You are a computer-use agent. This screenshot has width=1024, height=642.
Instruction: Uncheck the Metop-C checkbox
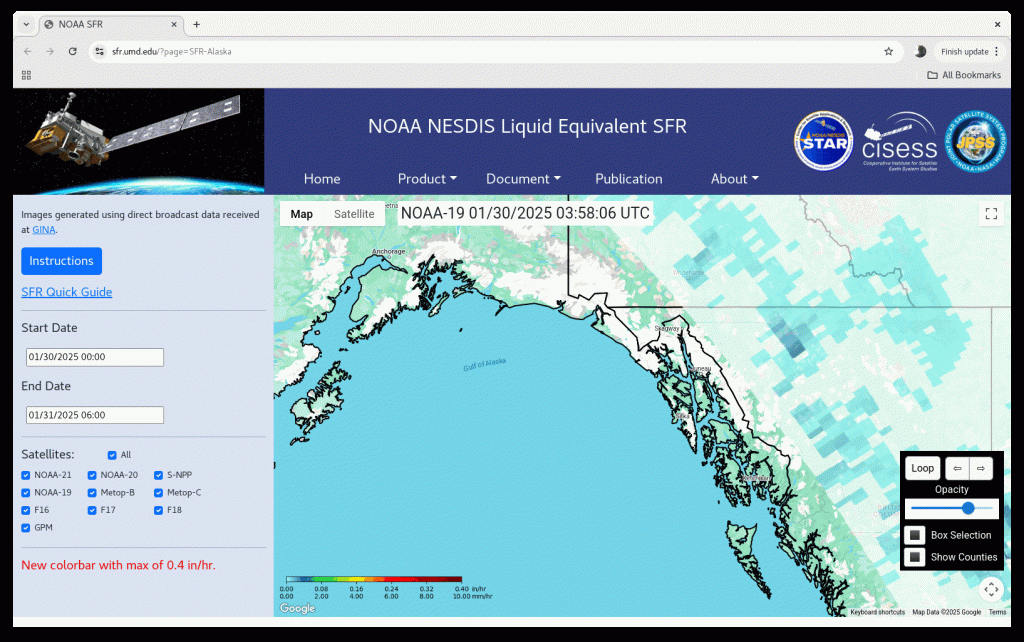coord(158,493)
